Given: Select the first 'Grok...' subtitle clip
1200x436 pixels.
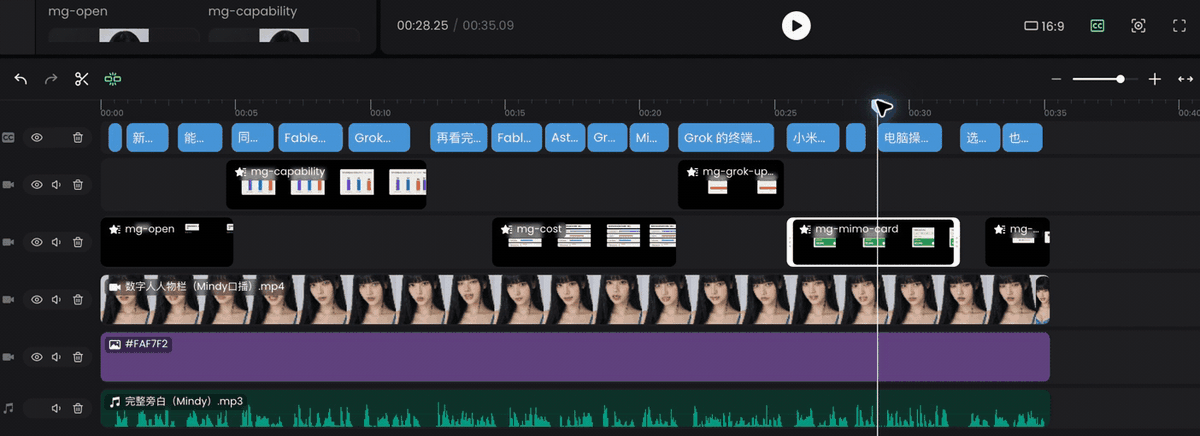Looking at the screenshot, I should (380, 138).
